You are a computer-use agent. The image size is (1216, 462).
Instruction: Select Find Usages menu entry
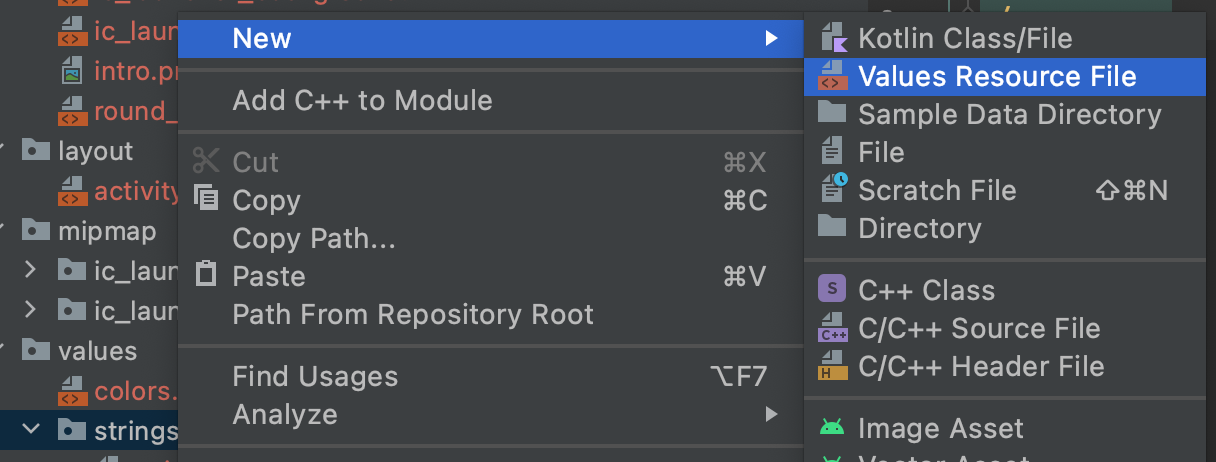(x=315, y=376)
